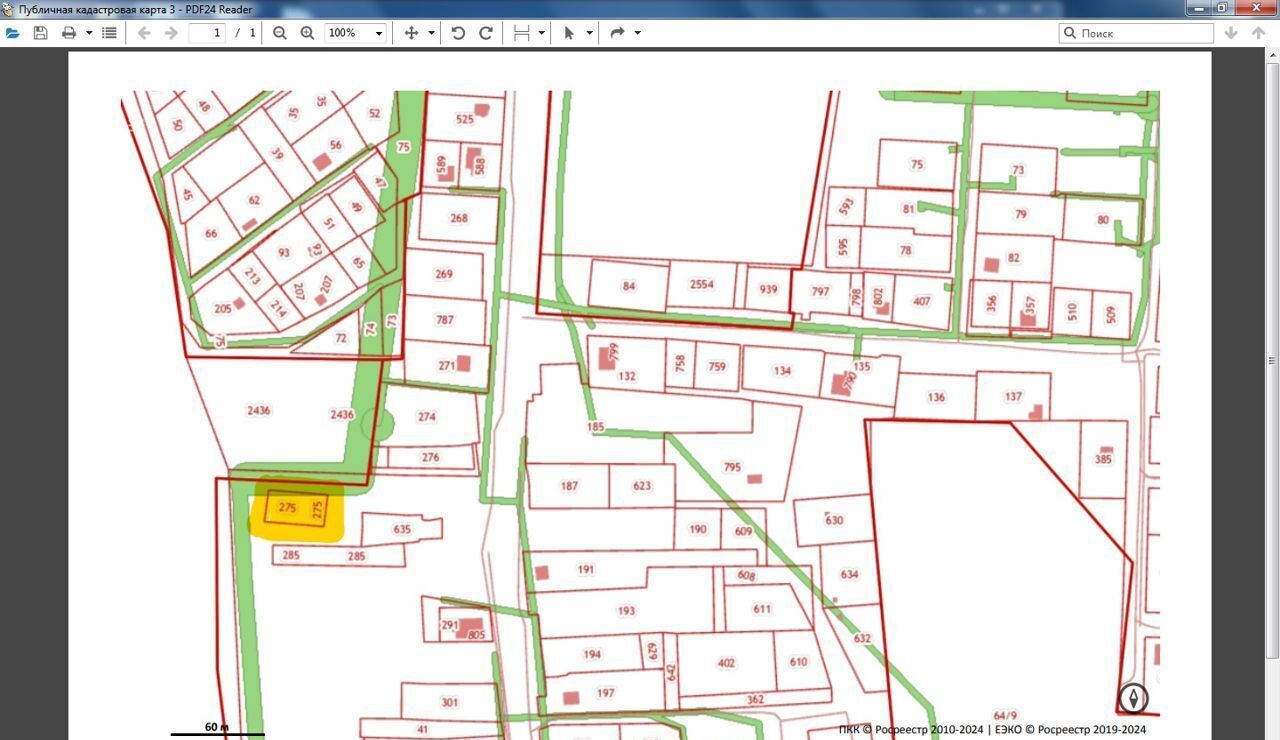This screenshot has height=740, width=1280.
Task: Click parcel label 402 on the map
Action: 726,662
